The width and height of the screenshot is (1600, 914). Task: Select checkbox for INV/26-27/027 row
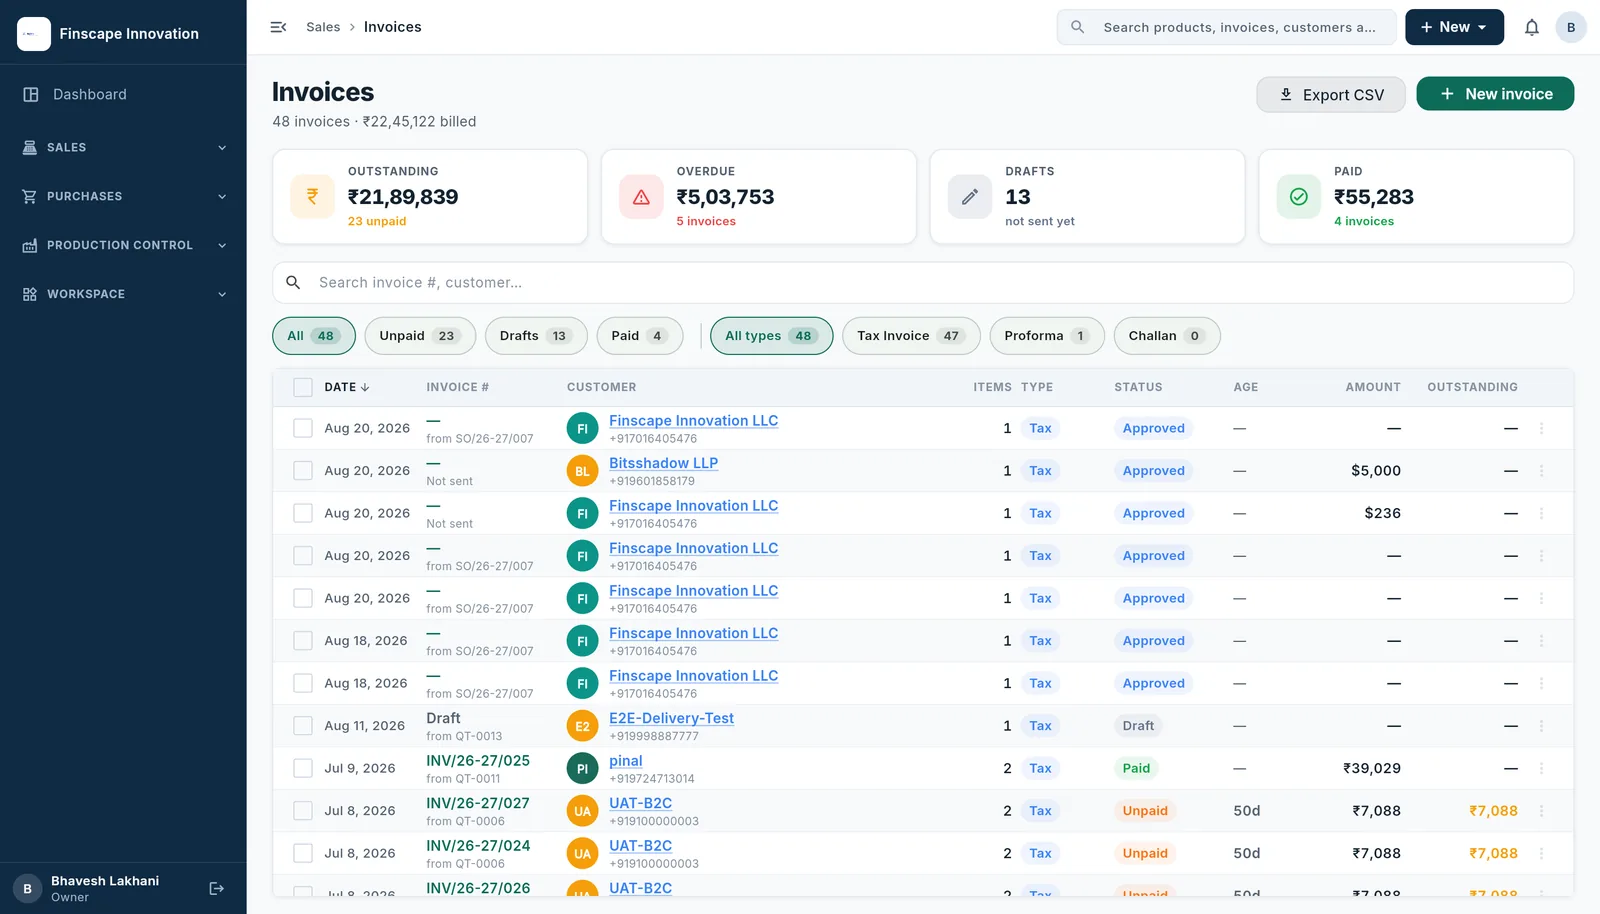point(303,811)
